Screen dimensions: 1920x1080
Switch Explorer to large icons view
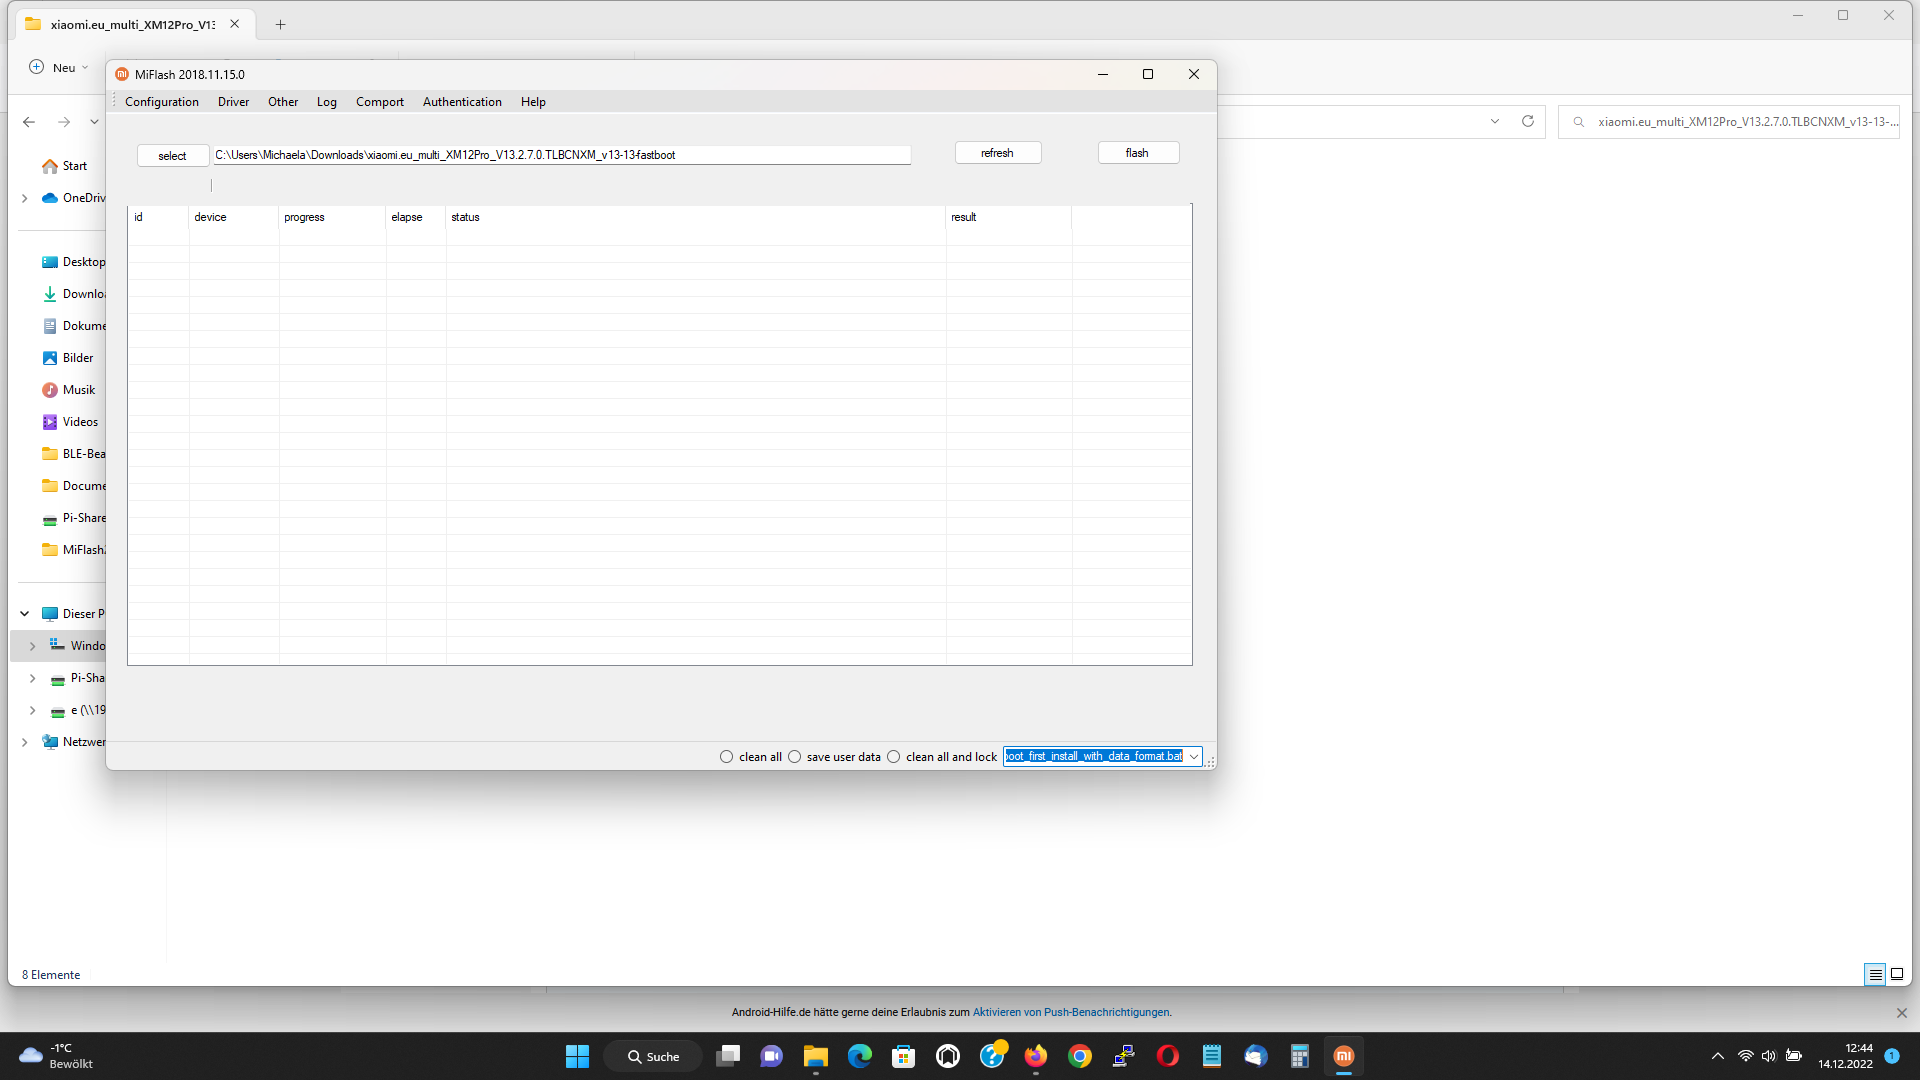[1897, 974]
